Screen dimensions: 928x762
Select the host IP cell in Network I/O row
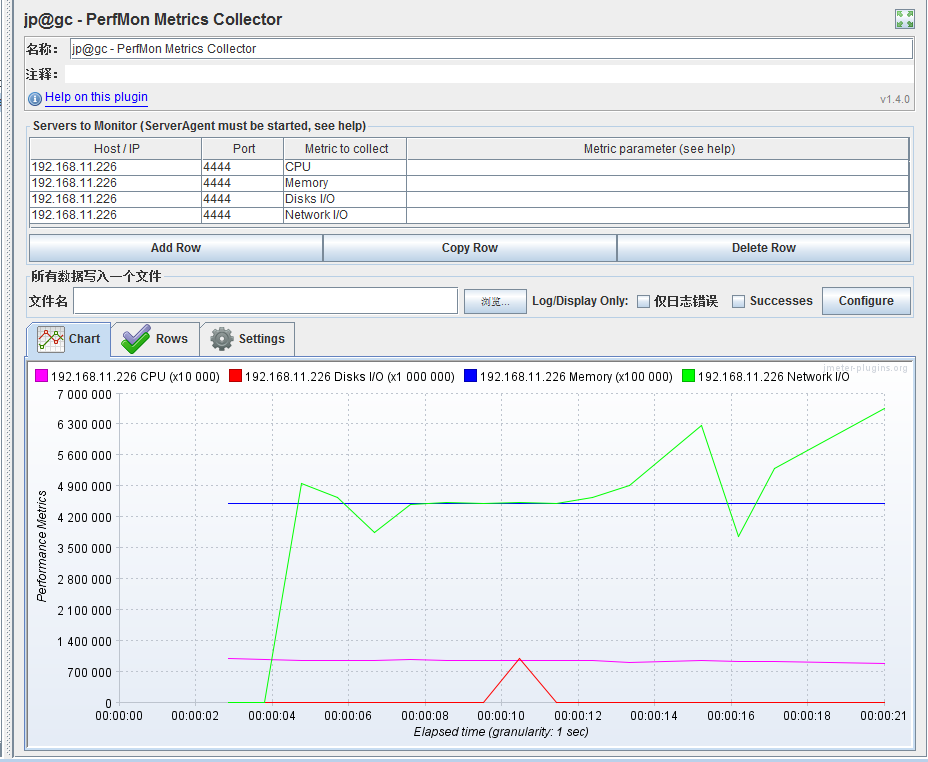(115, 215)
